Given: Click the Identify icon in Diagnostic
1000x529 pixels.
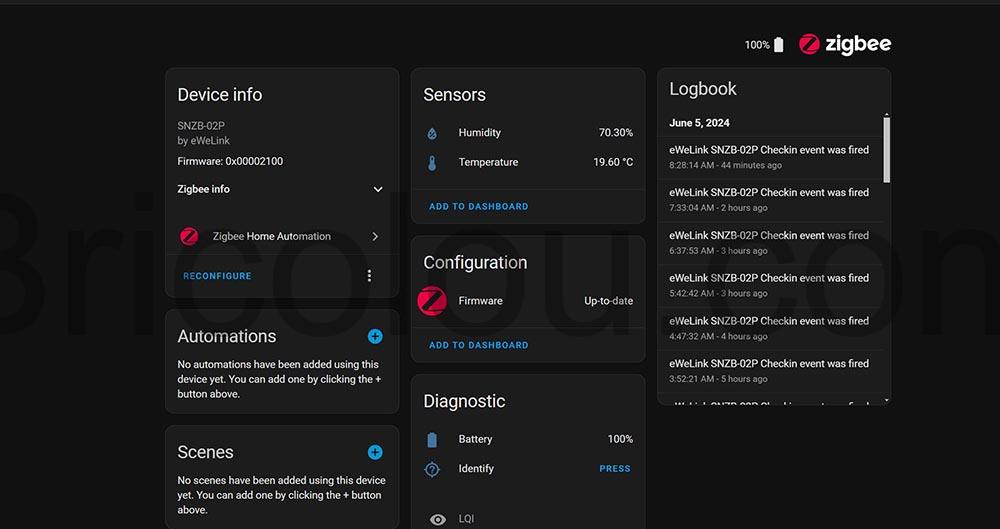Looking at the screenshot, I should [432, 469].
